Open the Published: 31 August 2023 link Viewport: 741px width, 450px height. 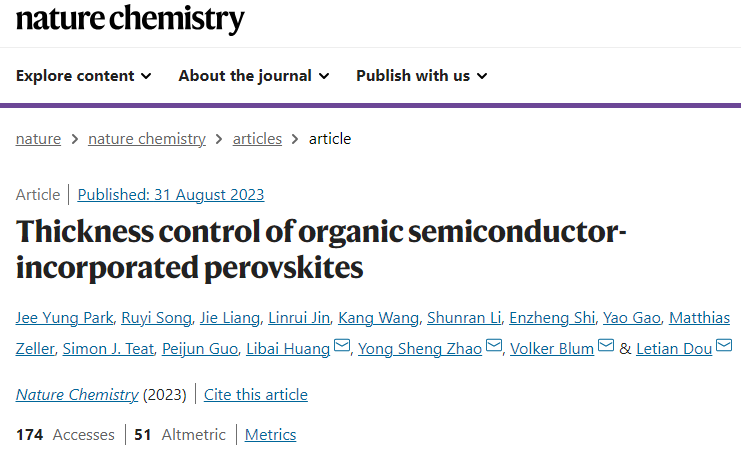[171, 195]
